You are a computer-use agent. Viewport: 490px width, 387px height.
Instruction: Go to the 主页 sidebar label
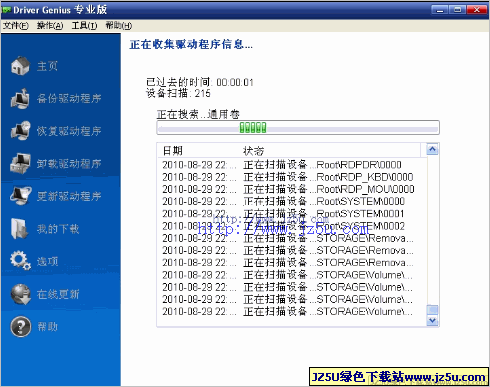(x=47, y=66)
